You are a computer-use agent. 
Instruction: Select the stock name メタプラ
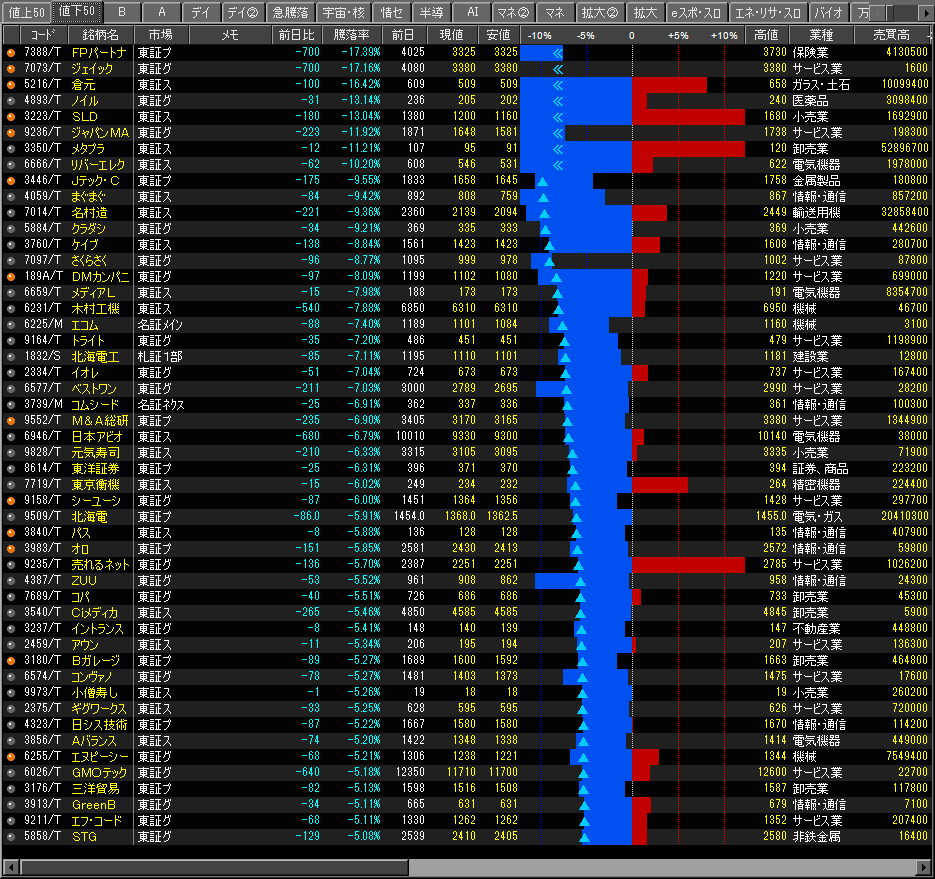88,149
